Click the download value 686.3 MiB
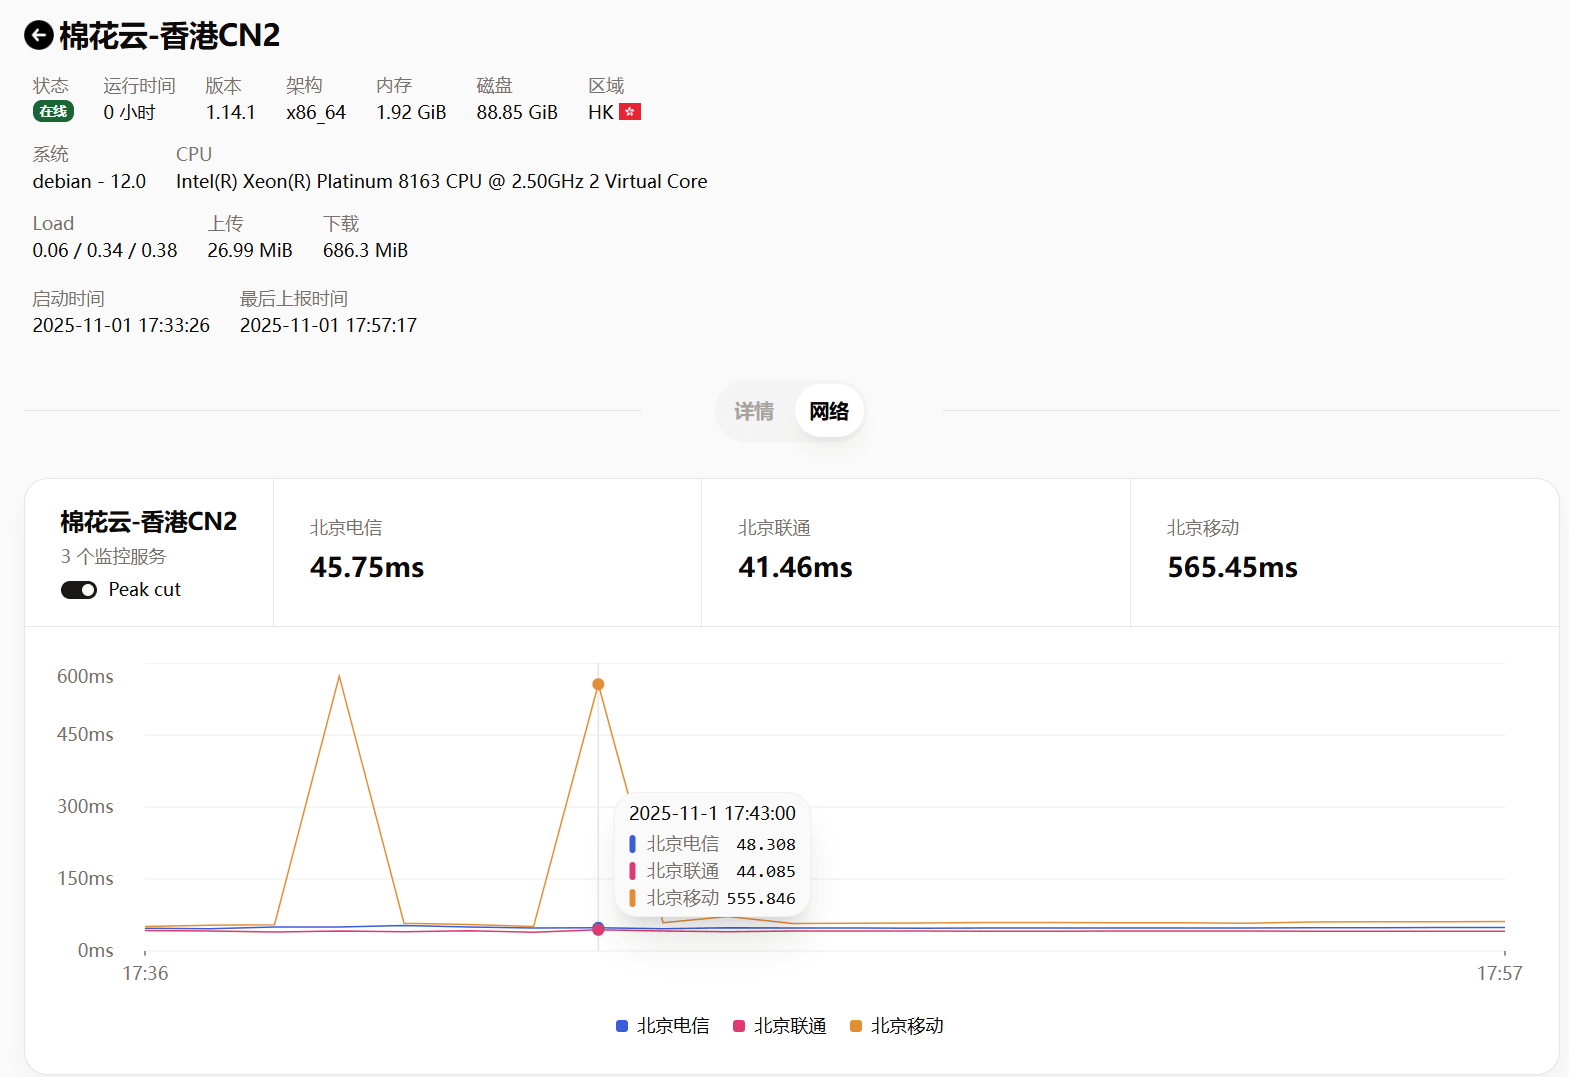 (x=365, y=250)
